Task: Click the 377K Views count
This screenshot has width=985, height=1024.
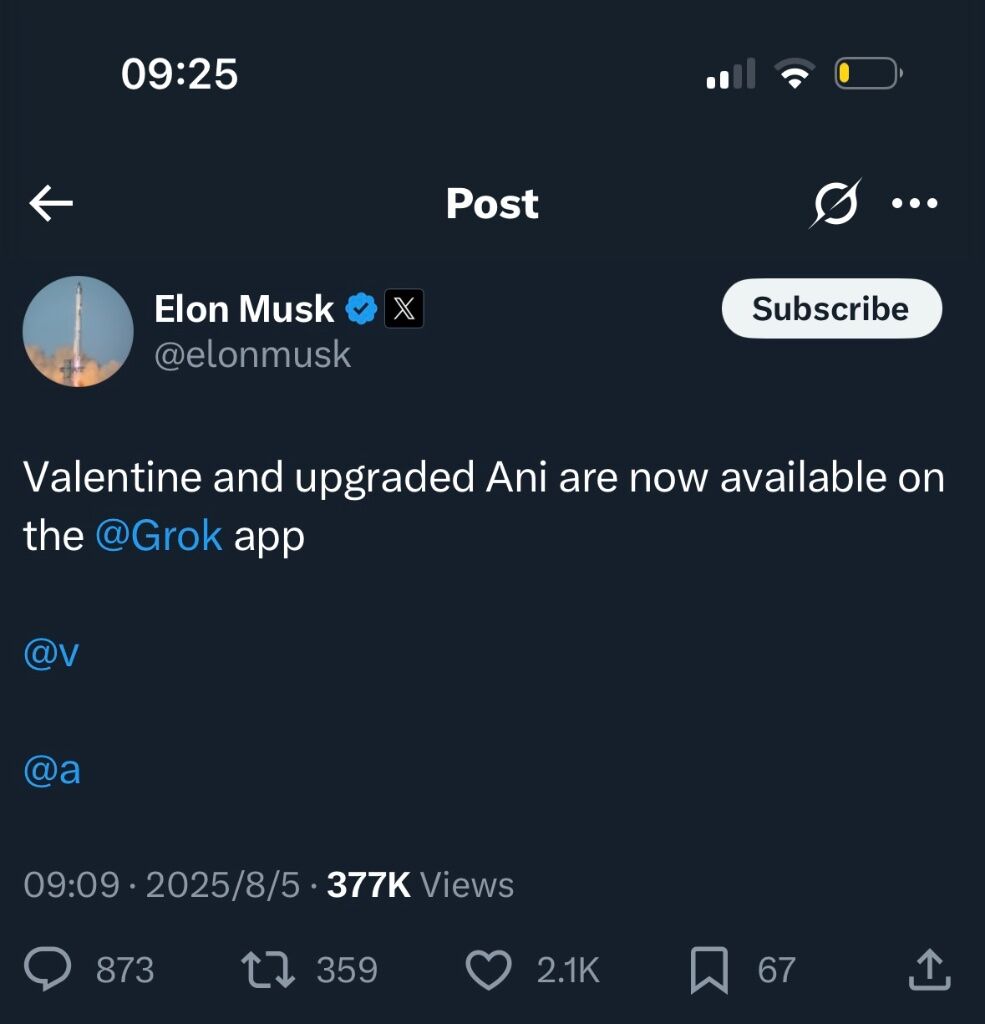Action: tap(420, 885)
